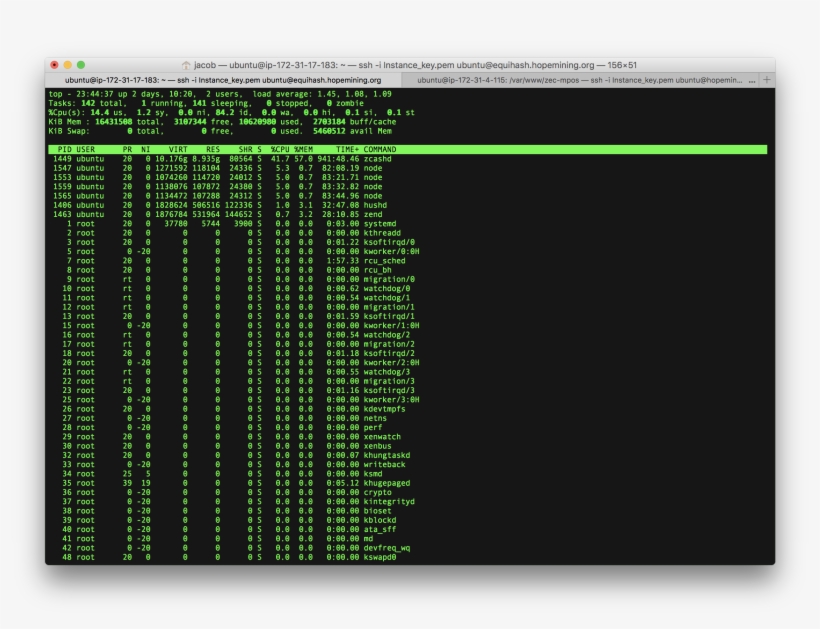The image size is (820, 629).
Task: Click the rcu_sched process row
Action: 227,261
